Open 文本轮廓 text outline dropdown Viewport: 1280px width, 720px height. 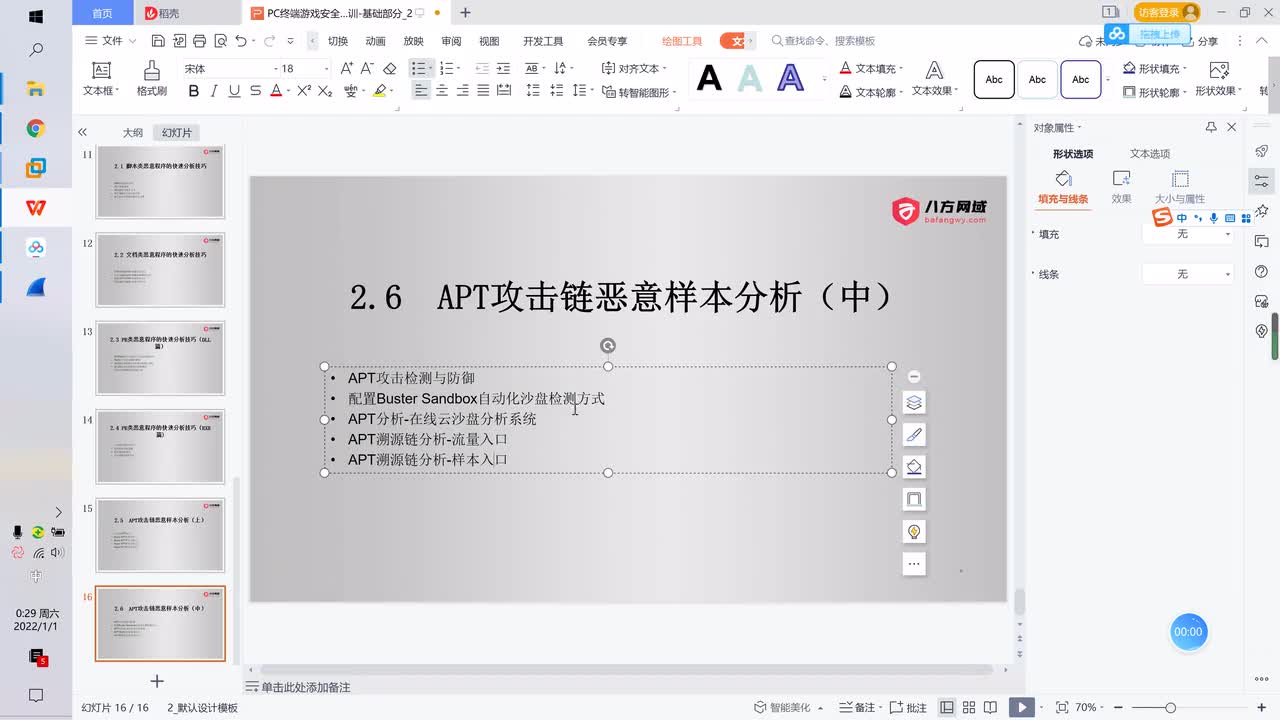pyautogui.click(x=871, y=92)
